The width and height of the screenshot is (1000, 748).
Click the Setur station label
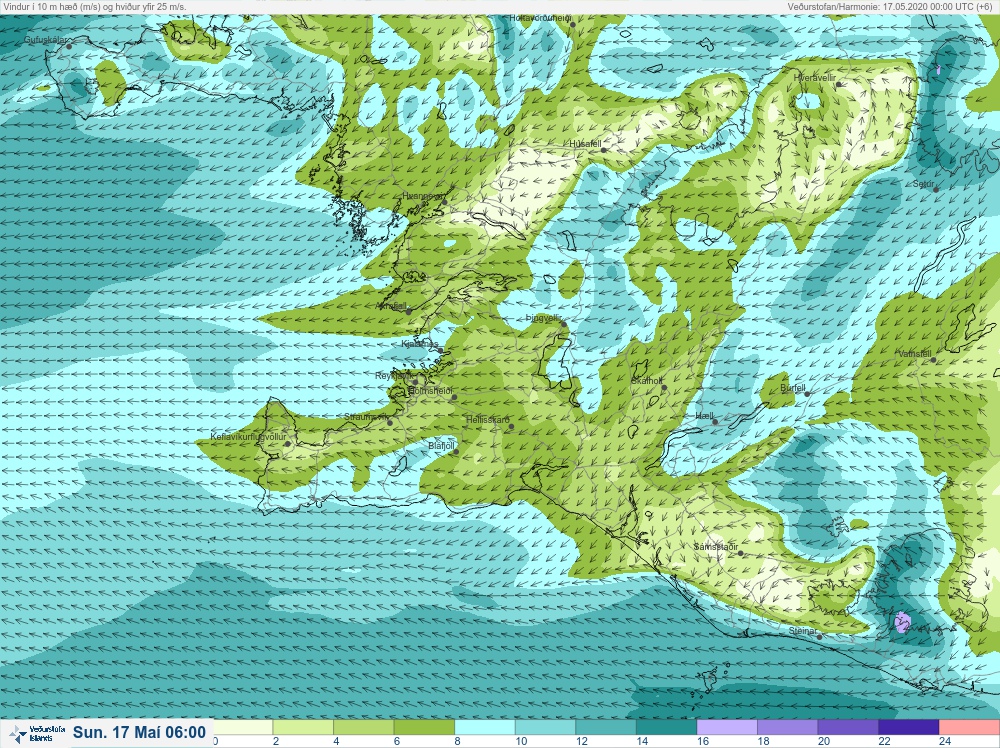pyautogui.click(x=923, y=184)
